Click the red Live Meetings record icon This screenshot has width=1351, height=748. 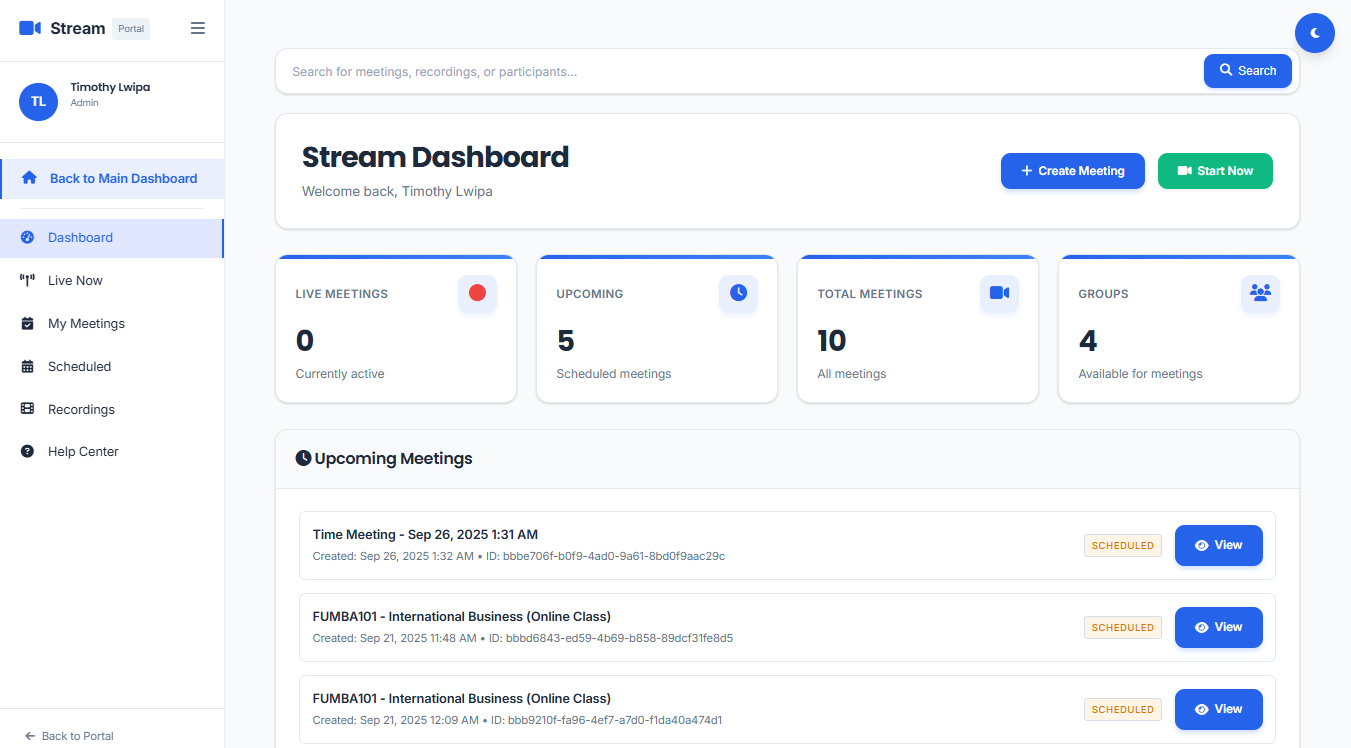pyautogui.click(x=477, y=293)
